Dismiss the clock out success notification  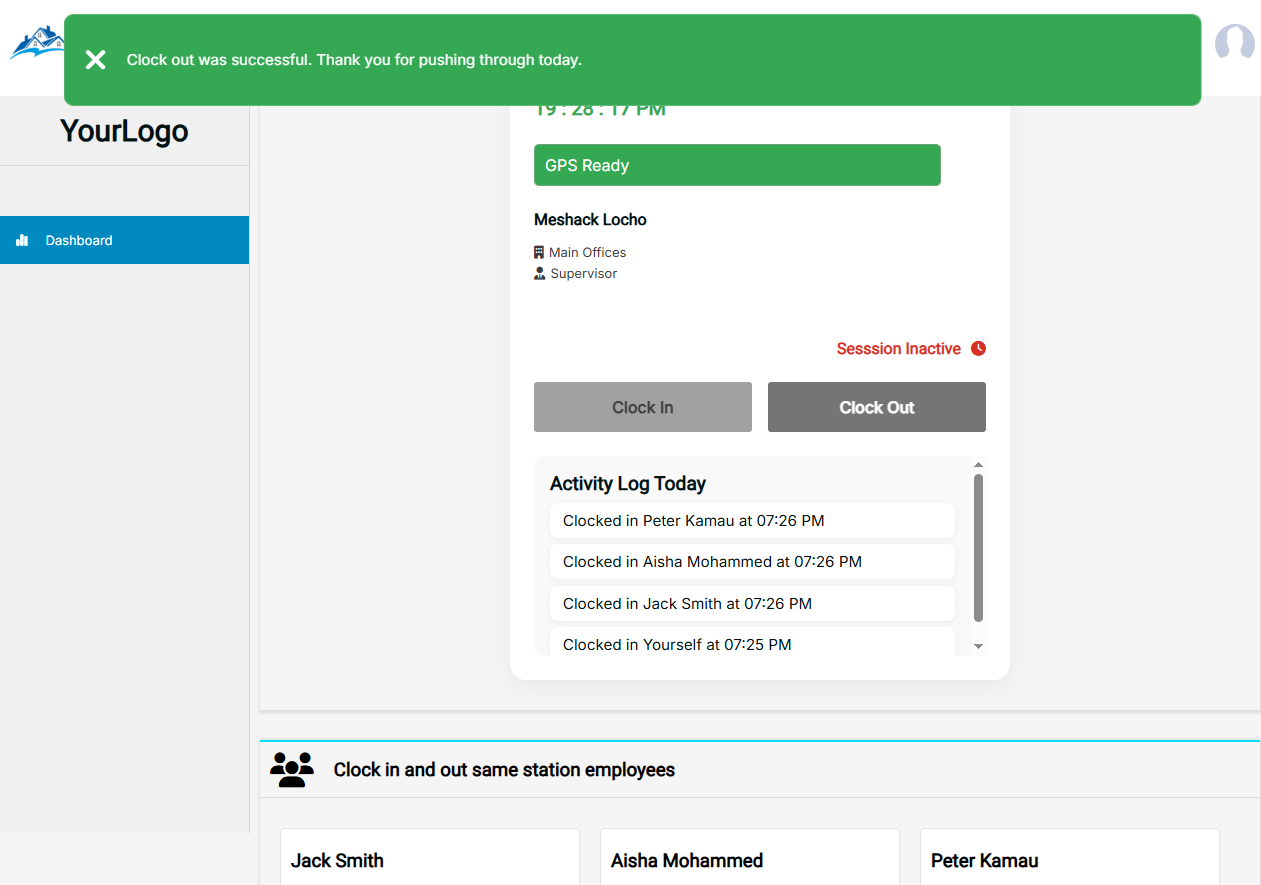[95, 59]
